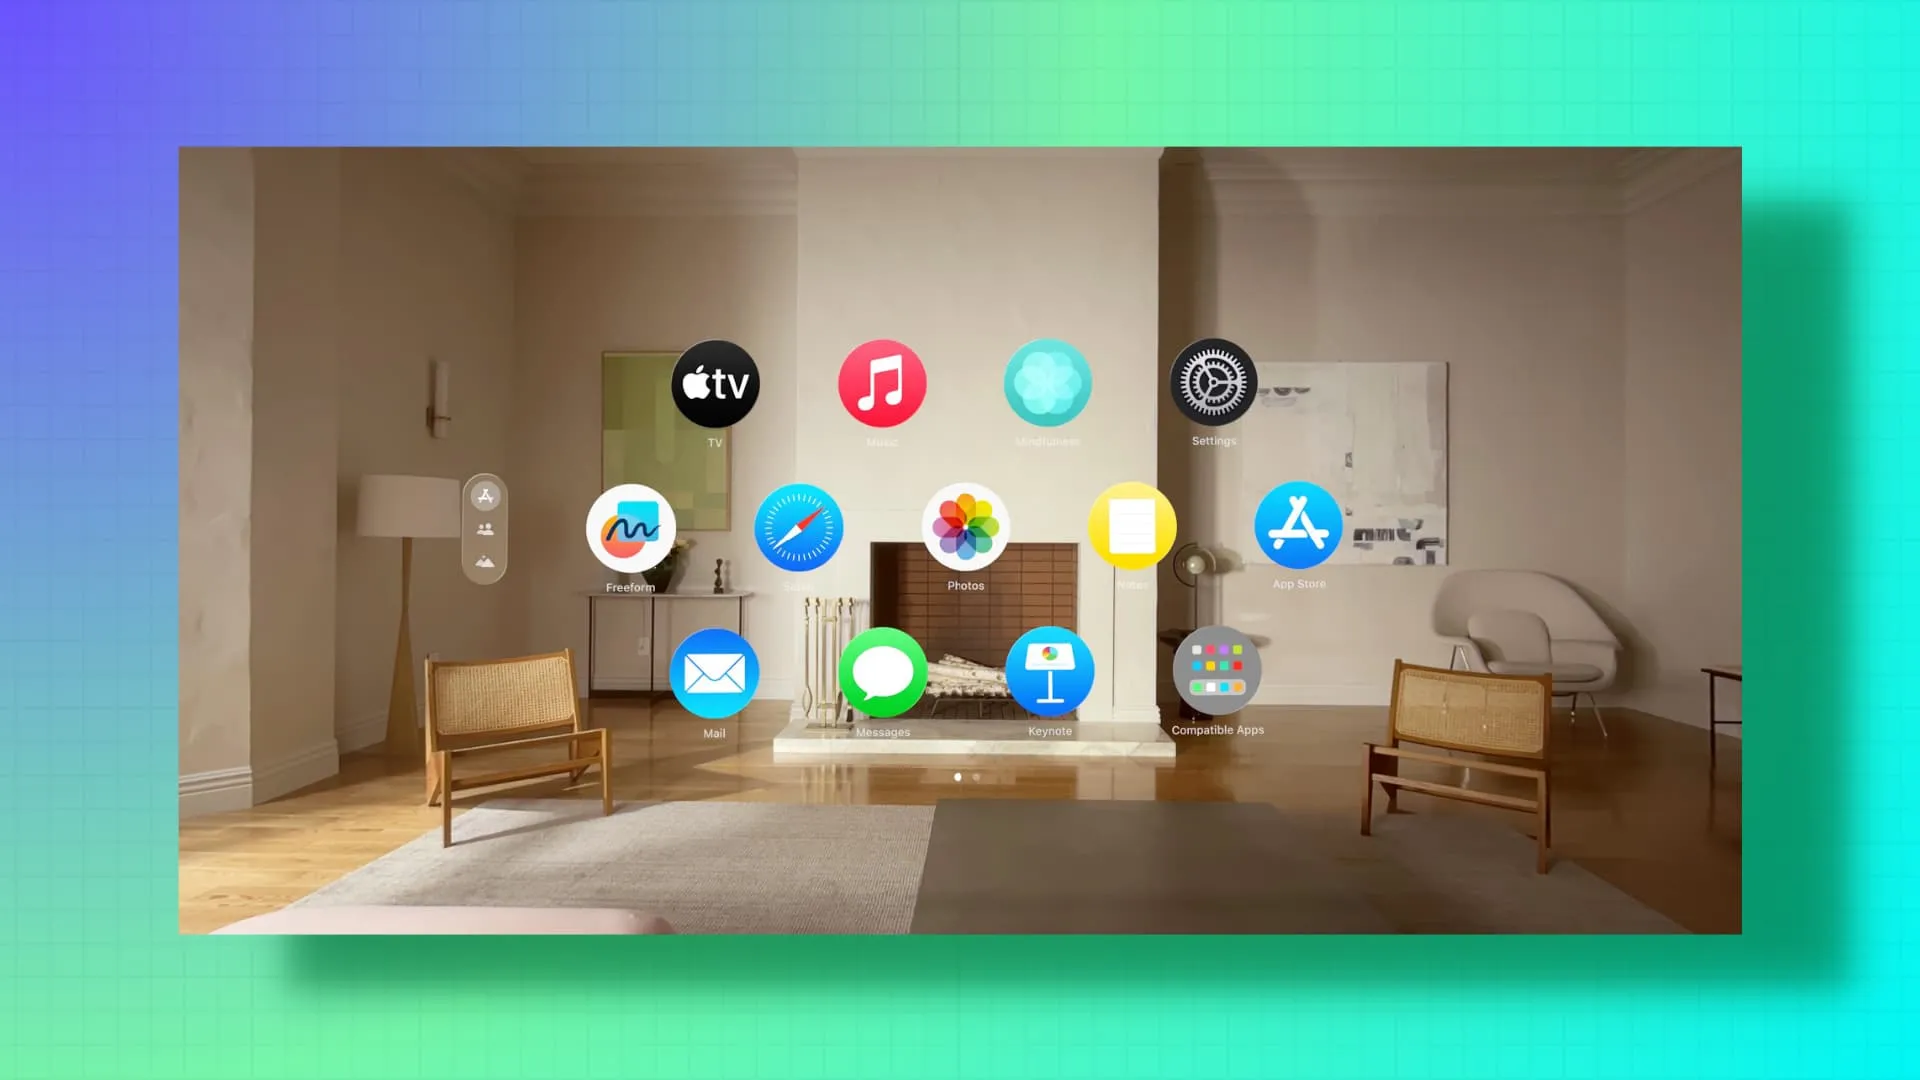This screenshot has height=1080, width=1920.
Task: Navigate to second page indicator dot
Action: 977,777
